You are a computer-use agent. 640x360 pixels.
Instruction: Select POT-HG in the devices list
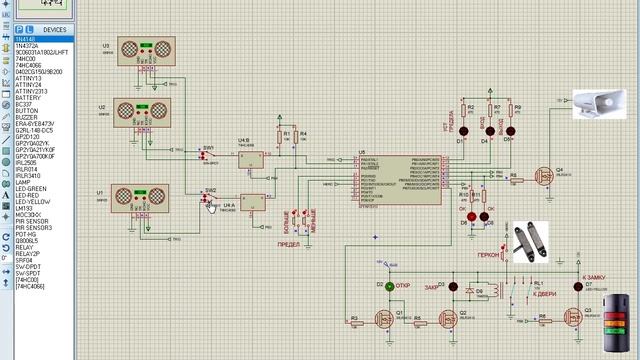tap(44, 234)
